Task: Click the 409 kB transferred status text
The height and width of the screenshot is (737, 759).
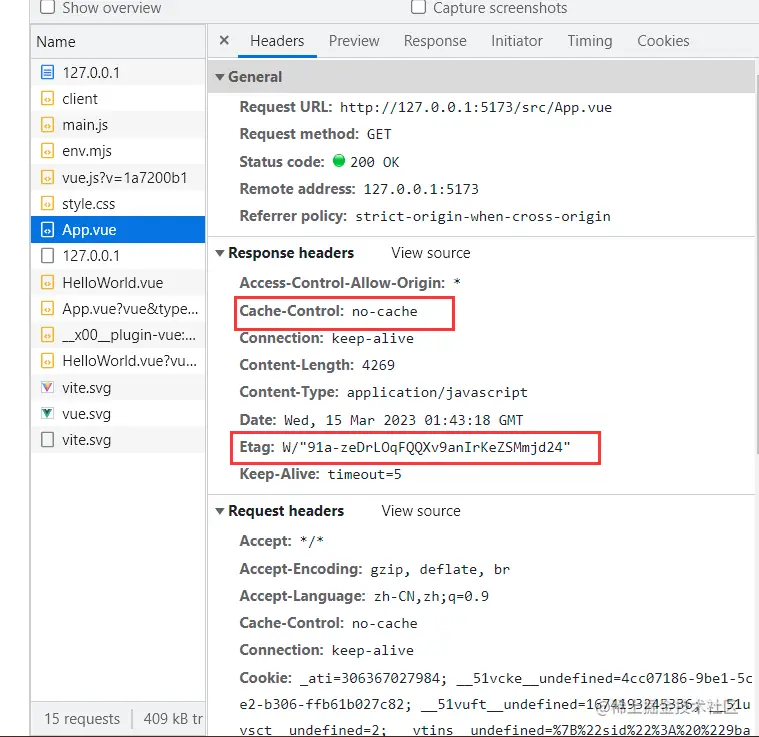Action: 173,719
